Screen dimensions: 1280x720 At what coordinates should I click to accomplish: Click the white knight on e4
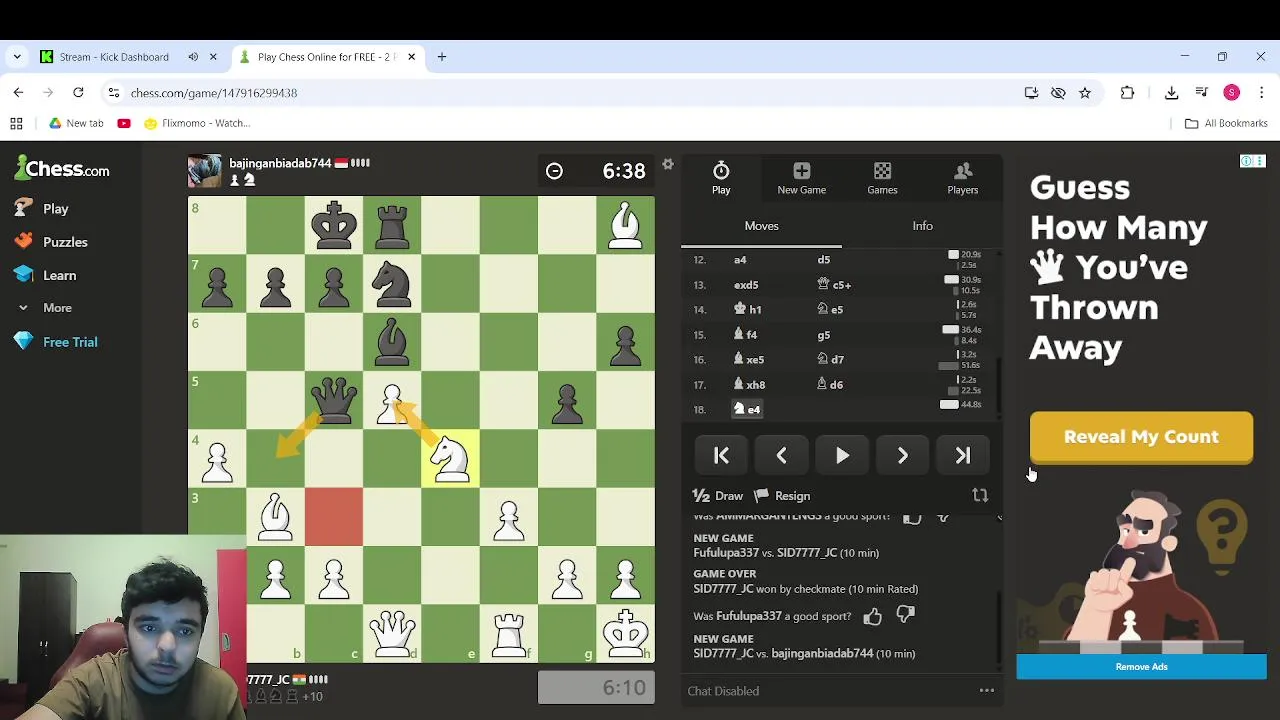click(x=450, y=458)
